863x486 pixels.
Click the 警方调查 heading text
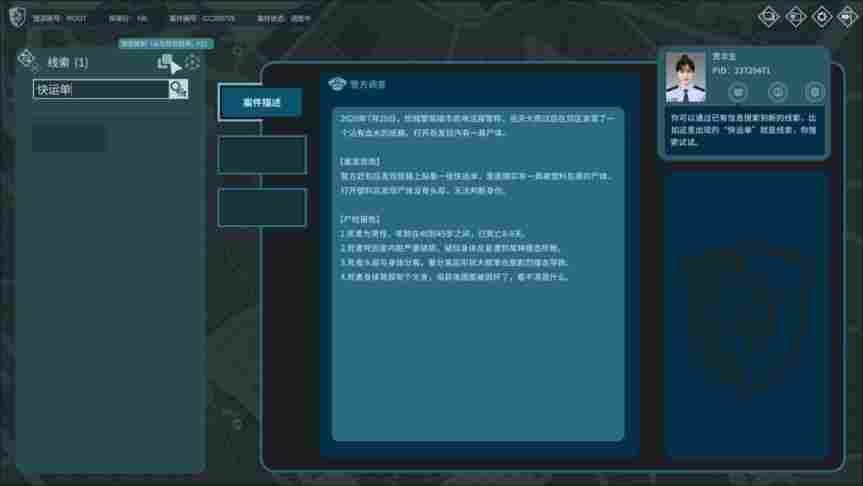(368, 84)
